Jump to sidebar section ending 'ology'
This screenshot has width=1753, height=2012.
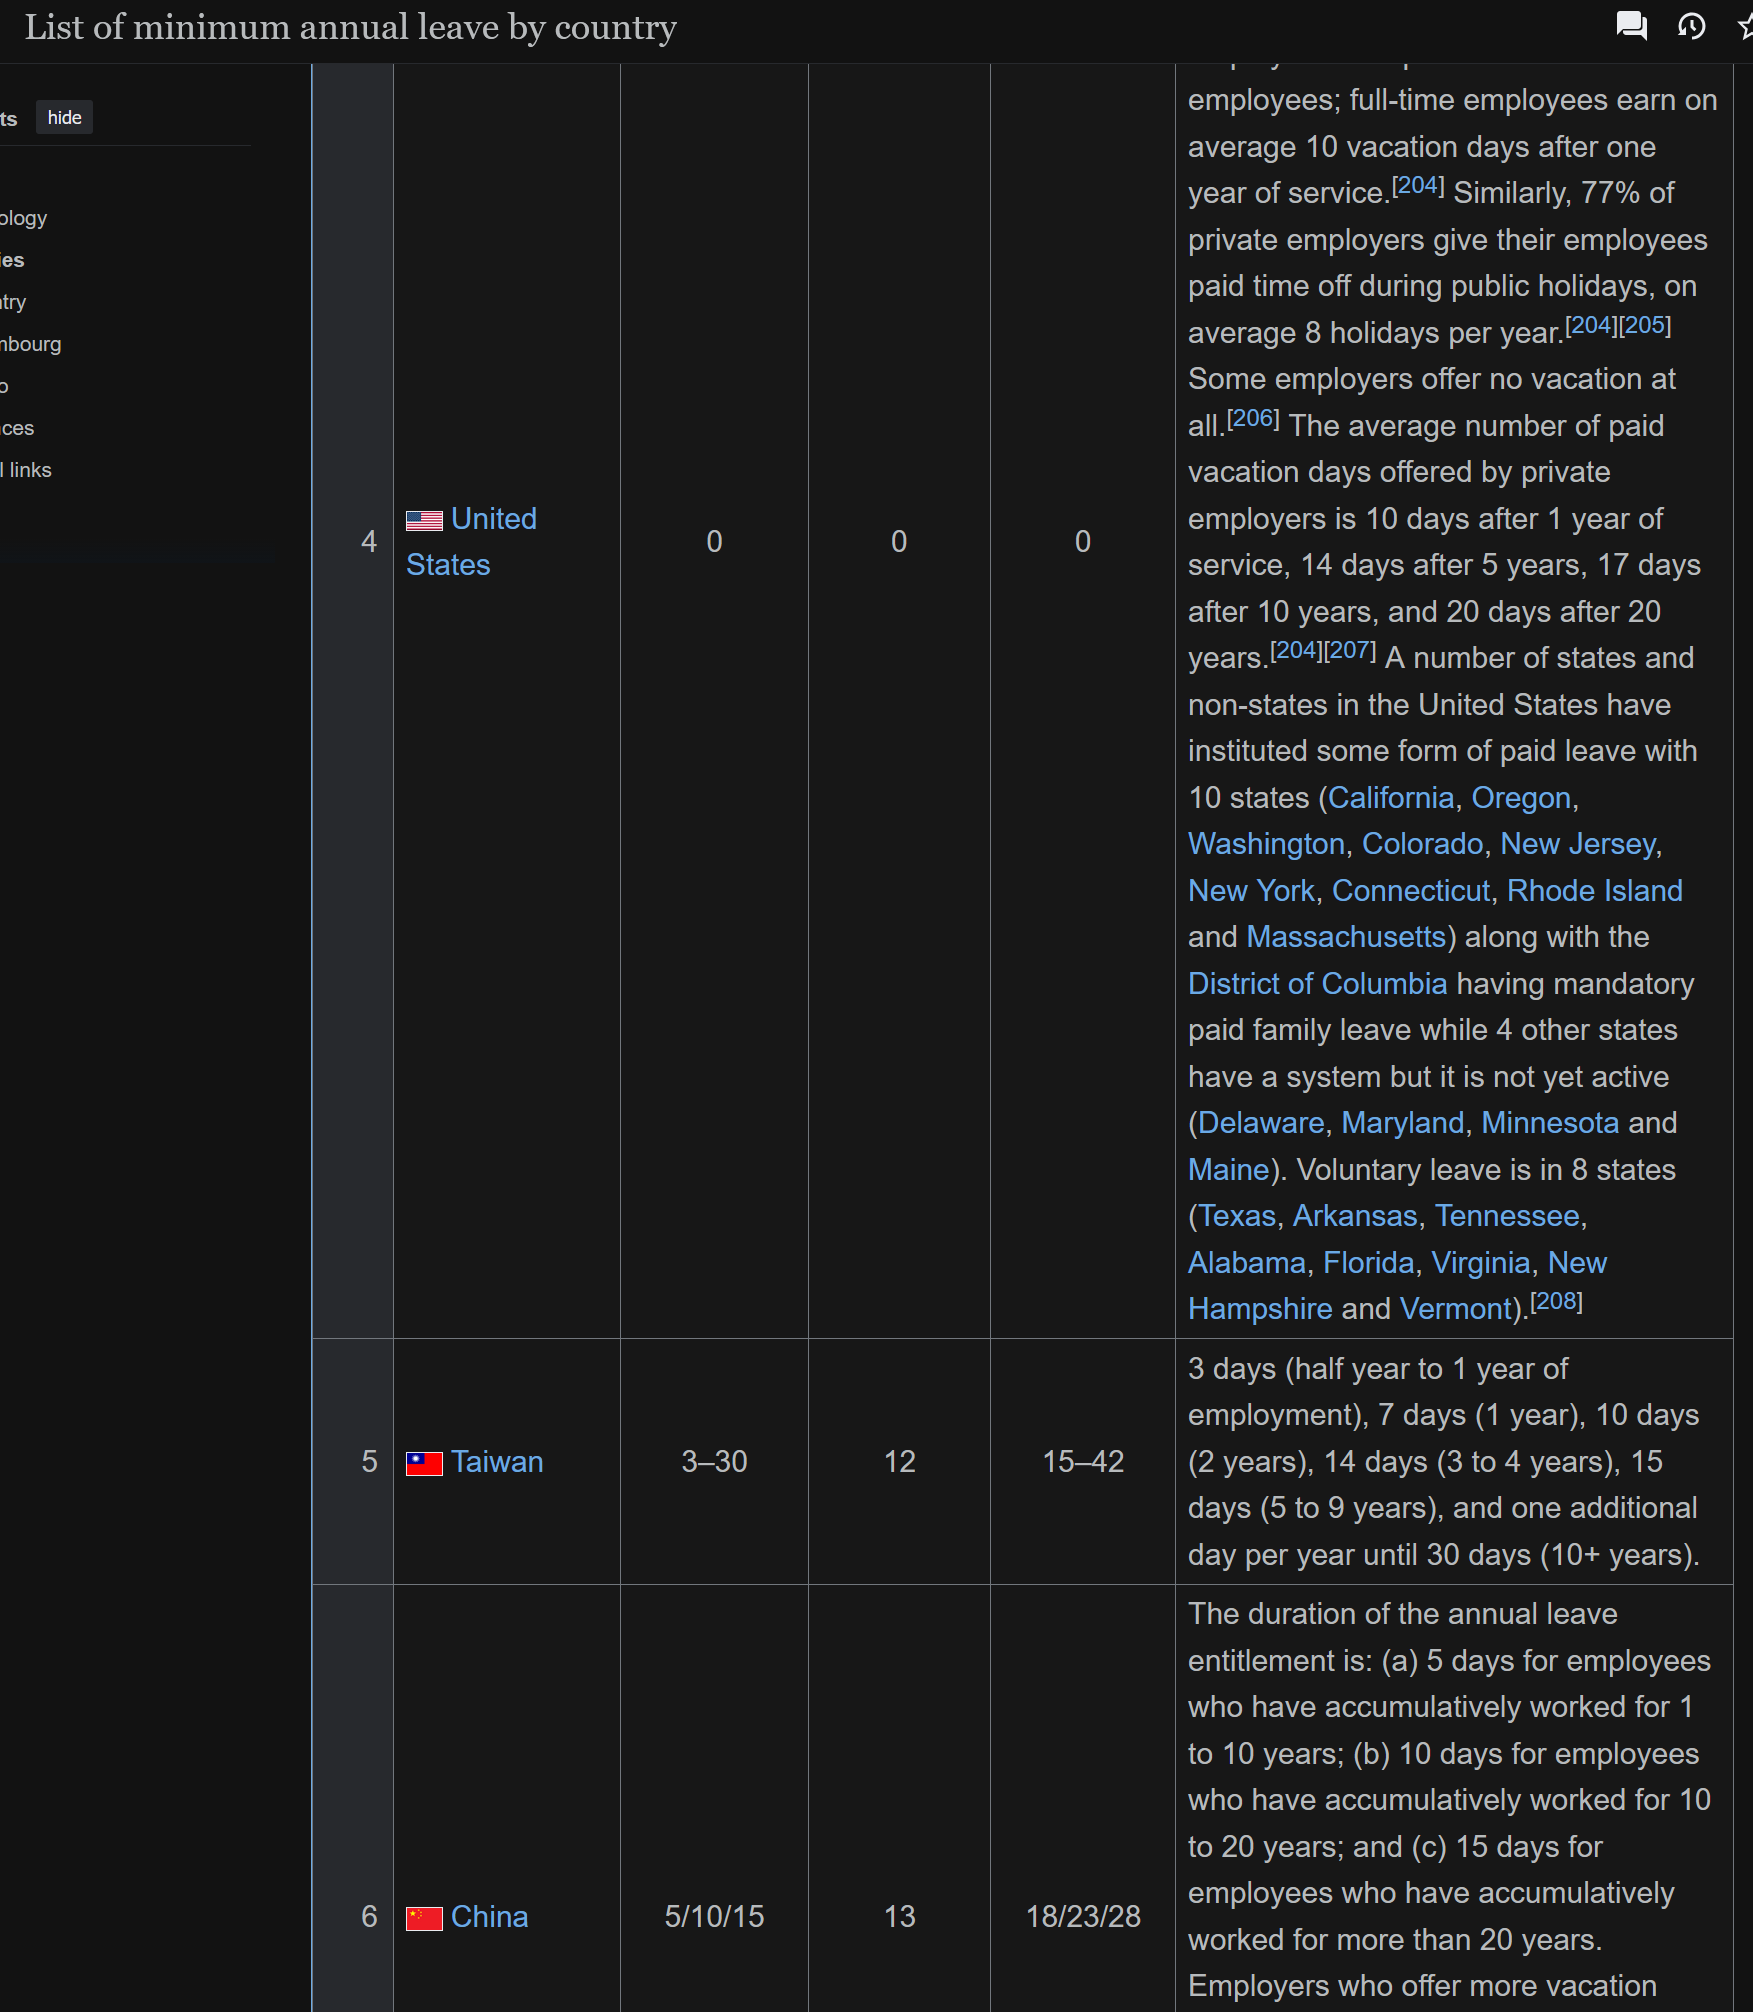coord(24,218)
